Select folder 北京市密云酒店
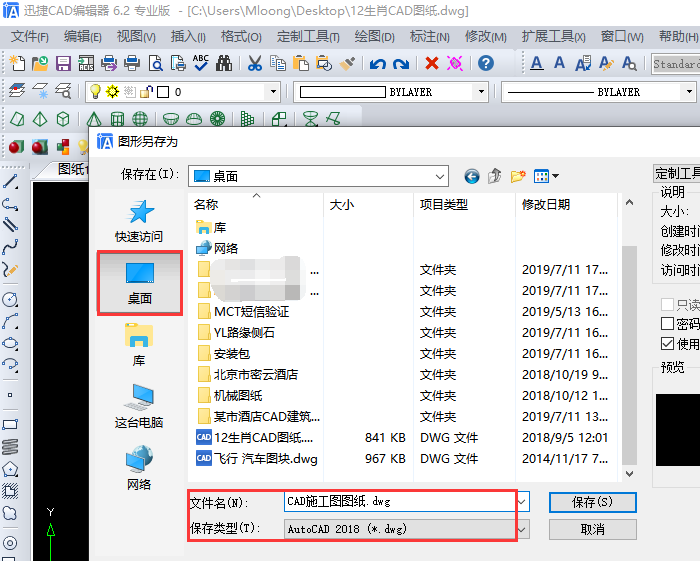Viewport: 700px width, 561px height. 248,374
